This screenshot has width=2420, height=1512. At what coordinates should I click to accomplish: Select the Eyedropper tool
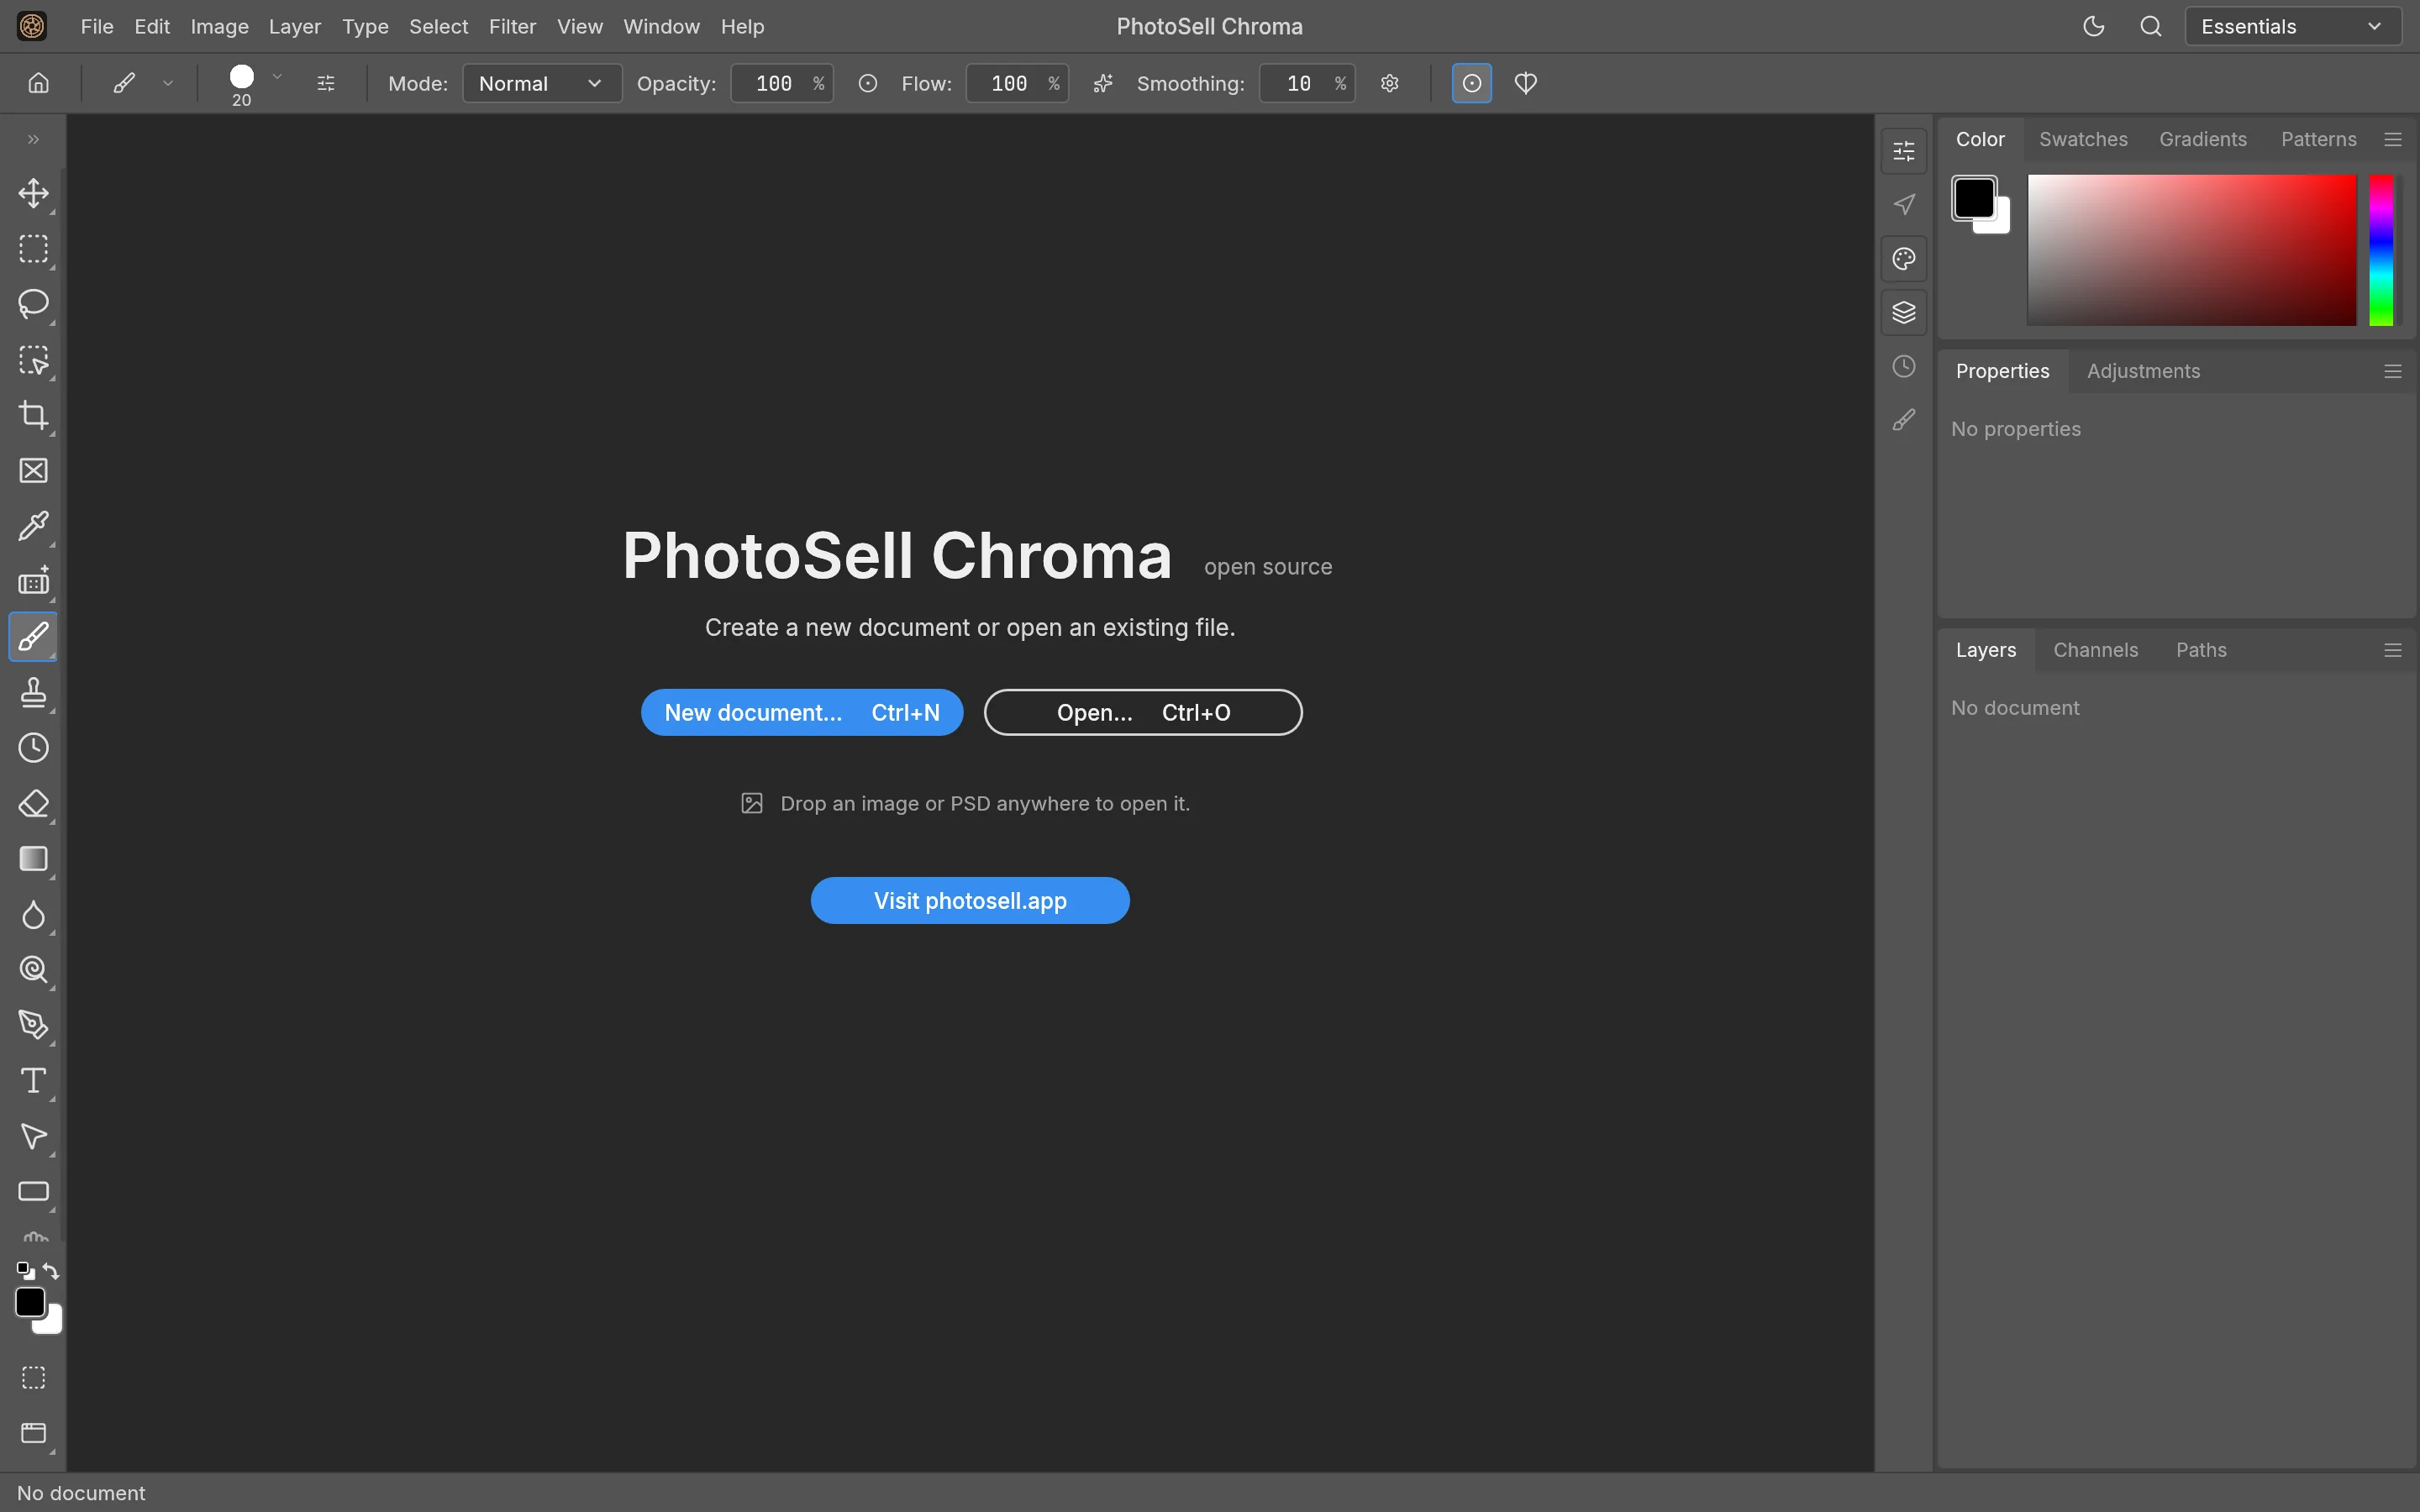pos(34,526)
